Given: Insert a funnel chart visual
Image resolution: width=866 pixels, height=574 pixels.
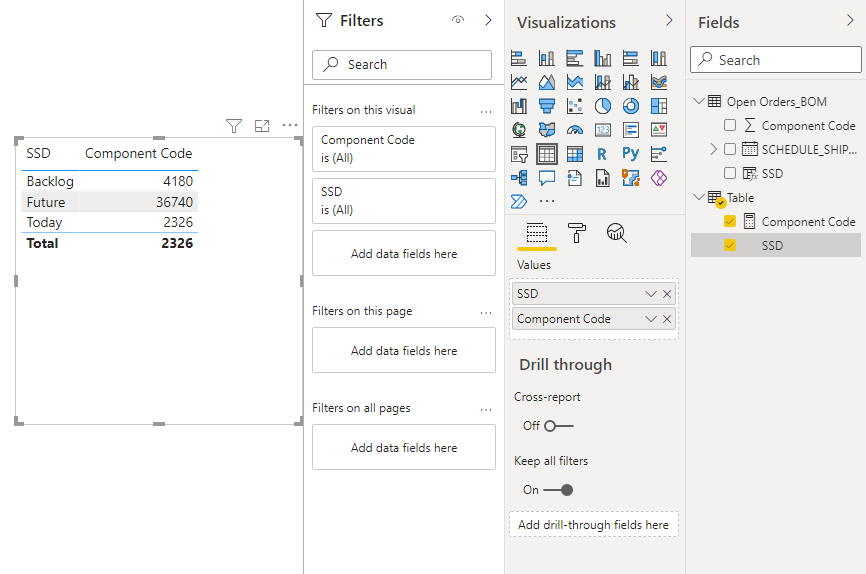Looking at the screenshot, I should [547, 106].
